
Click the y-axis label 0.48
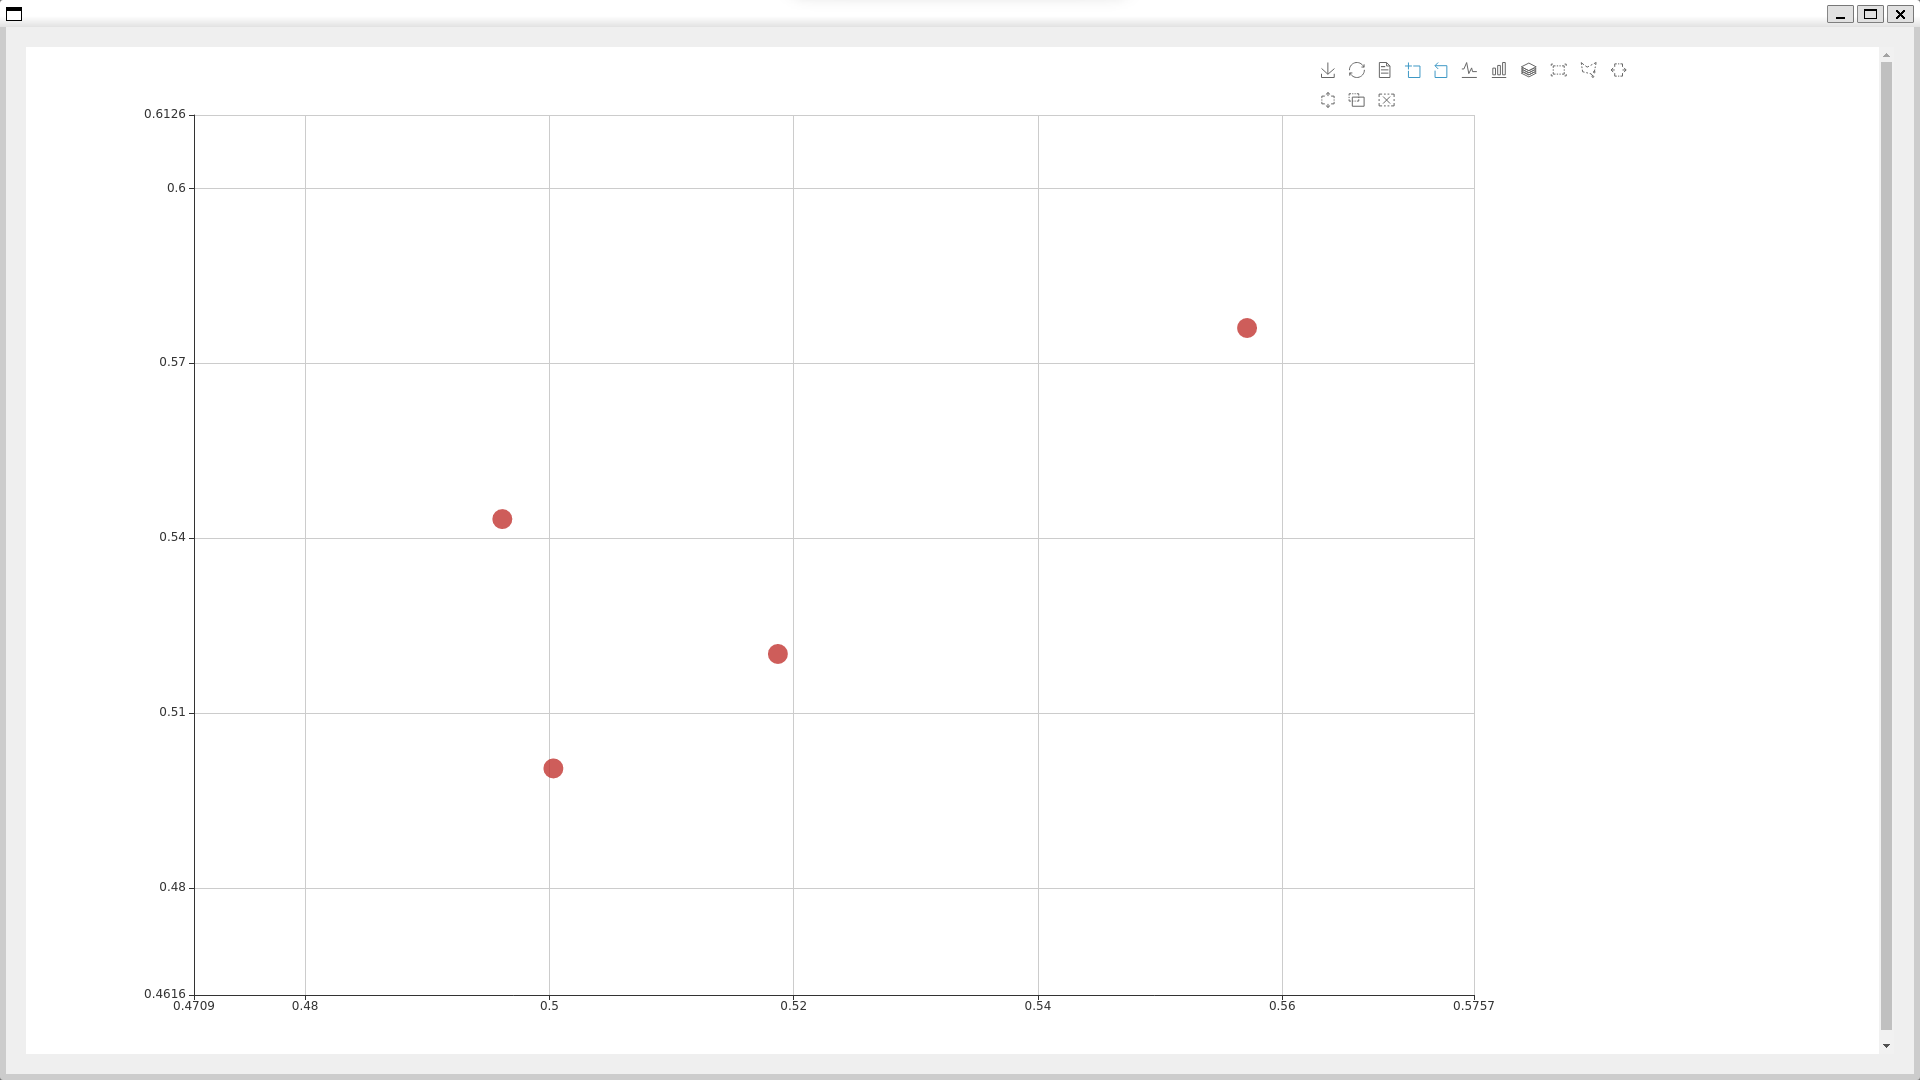tap(173, 887)
